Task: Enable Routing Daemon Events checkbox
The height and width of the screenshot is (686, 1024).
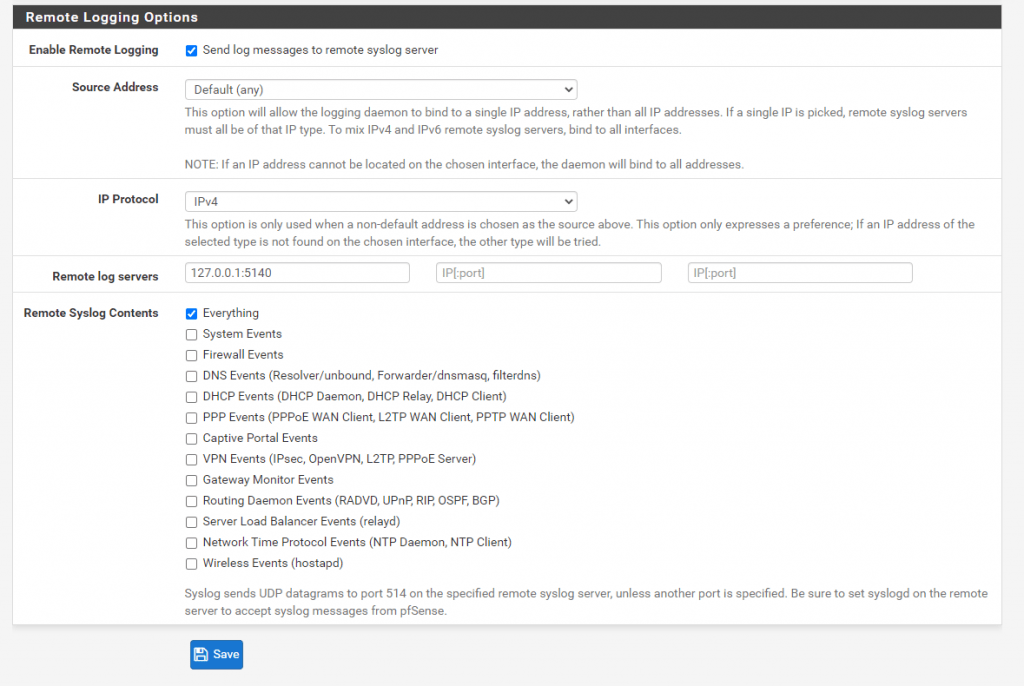Action: (191, 502)
